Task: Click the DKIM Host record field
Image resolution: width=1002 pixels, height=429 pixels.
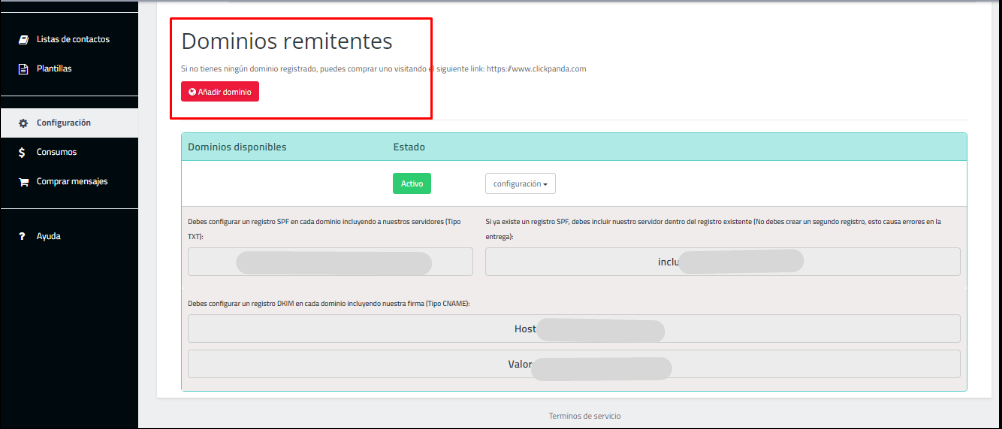Action: [573, 329]
